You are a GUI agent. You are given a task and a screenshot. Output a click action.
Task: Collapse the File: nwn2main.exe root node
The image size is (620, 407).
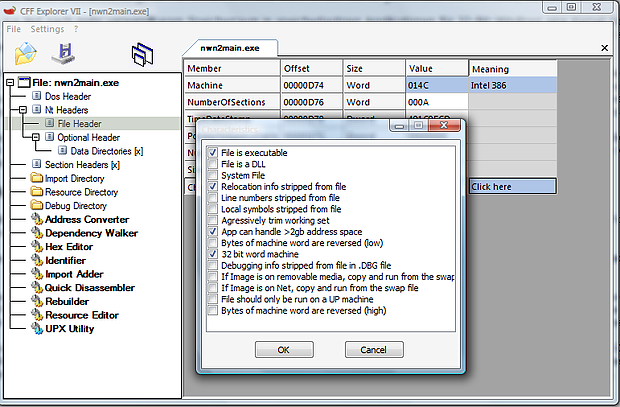[10, 83]
